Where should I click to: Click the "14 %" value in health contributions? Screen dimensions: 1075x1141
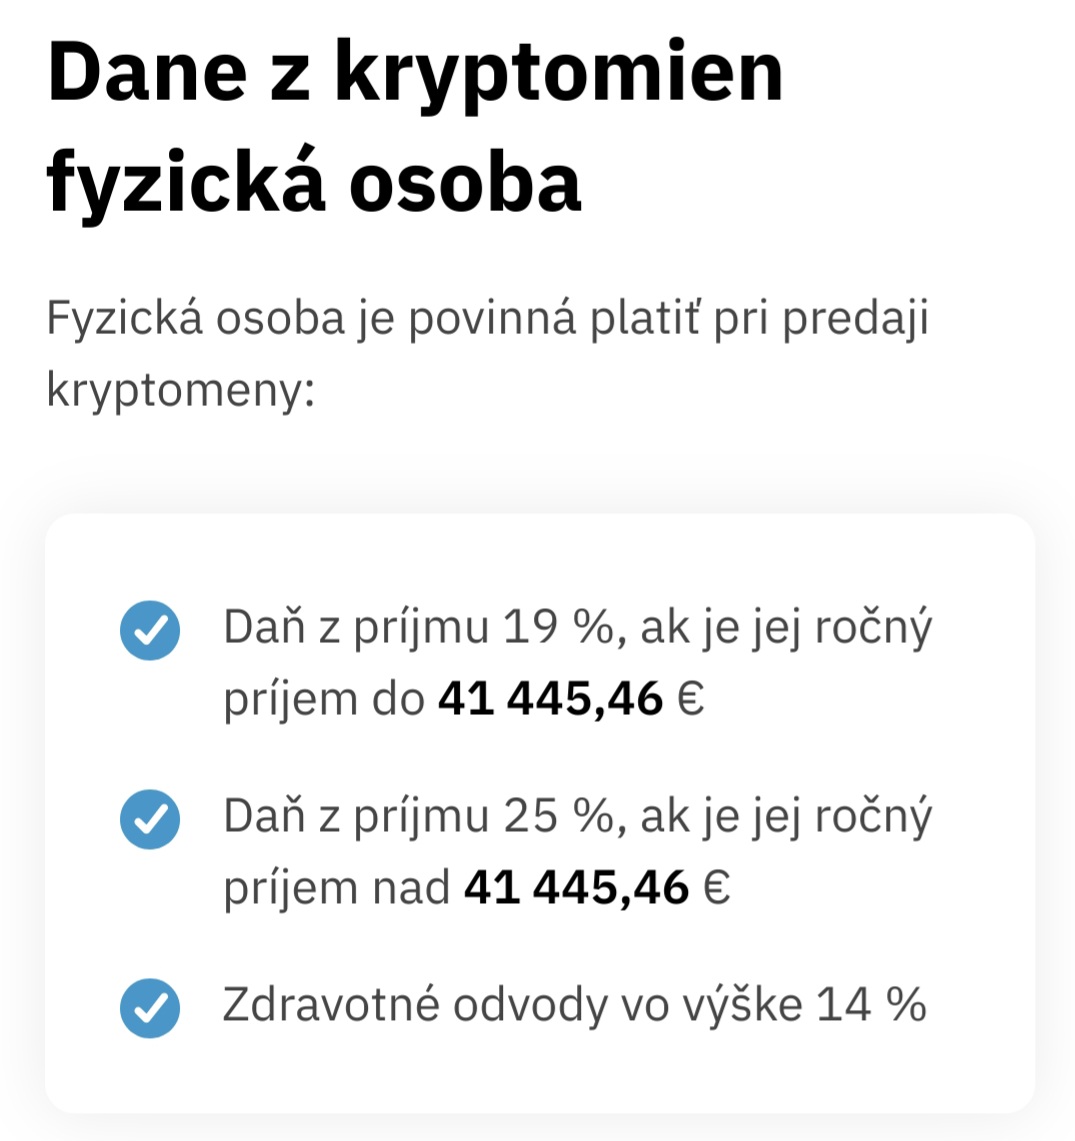(871, 1004)
